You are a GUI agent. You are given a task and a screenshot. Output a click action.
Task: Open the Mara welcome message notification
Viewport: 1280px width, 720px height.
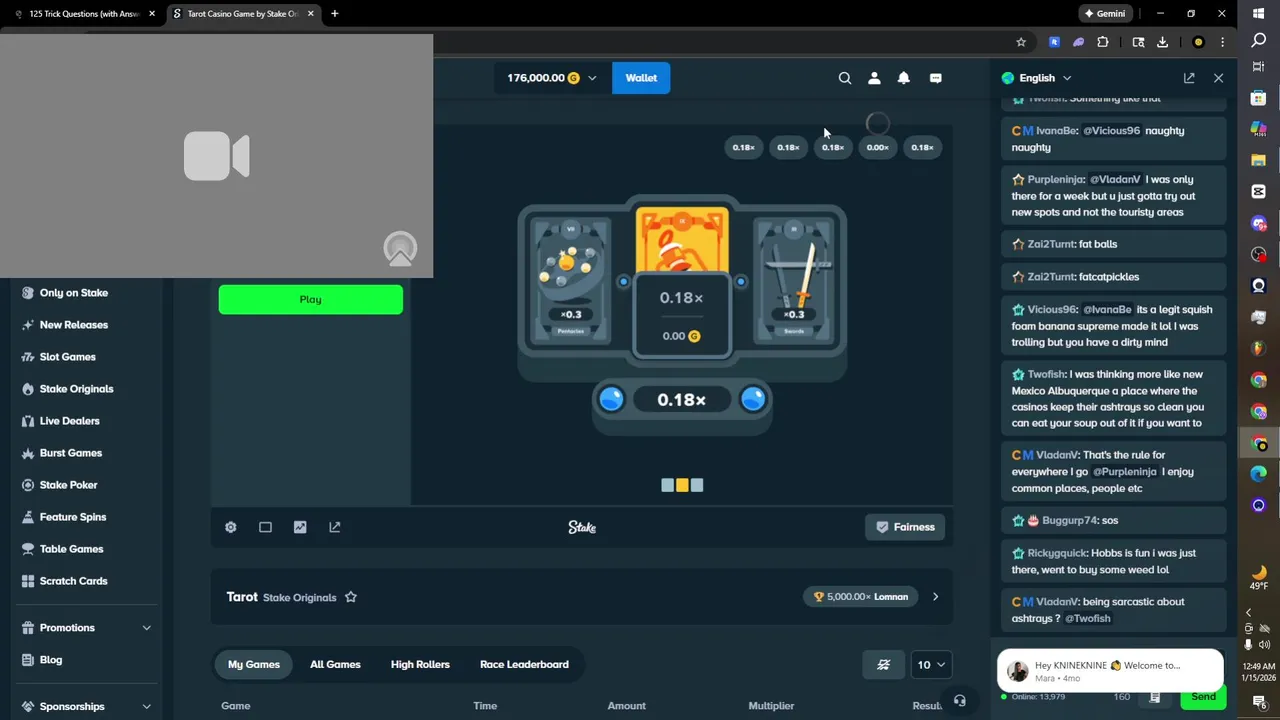click(1110, 671)
